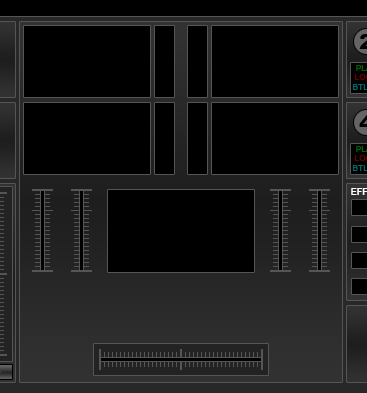Click the deck 4 number badge
Screen dimensions: 367x393
click(361, 123)
